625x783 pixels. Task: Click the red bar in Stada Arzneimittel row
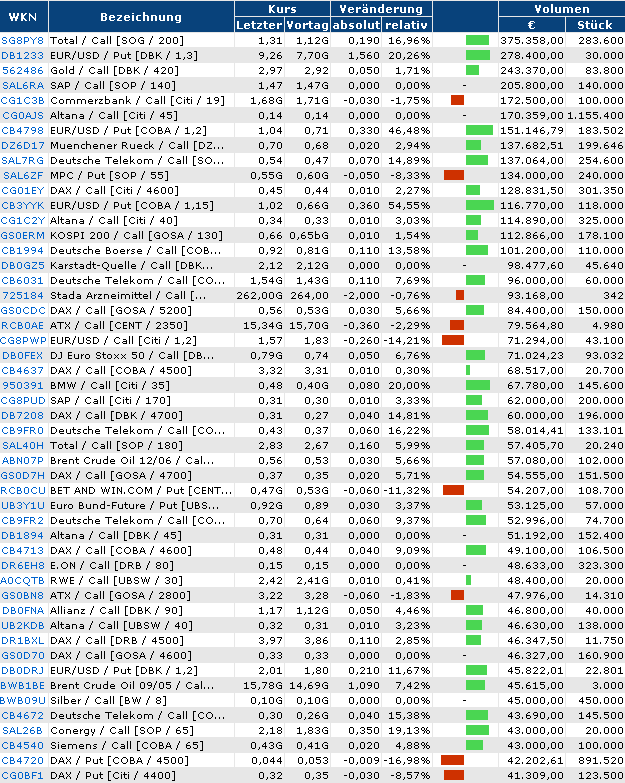[x=460, y=295]
